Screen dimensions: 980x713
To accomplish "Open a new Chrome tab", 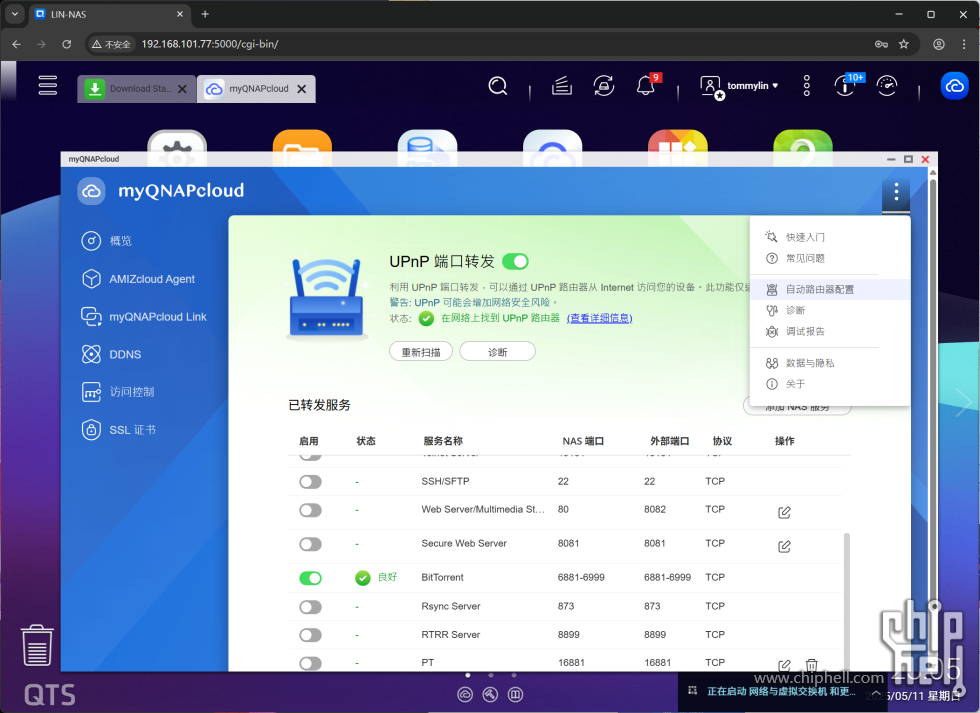I will (x=205, y=14).
